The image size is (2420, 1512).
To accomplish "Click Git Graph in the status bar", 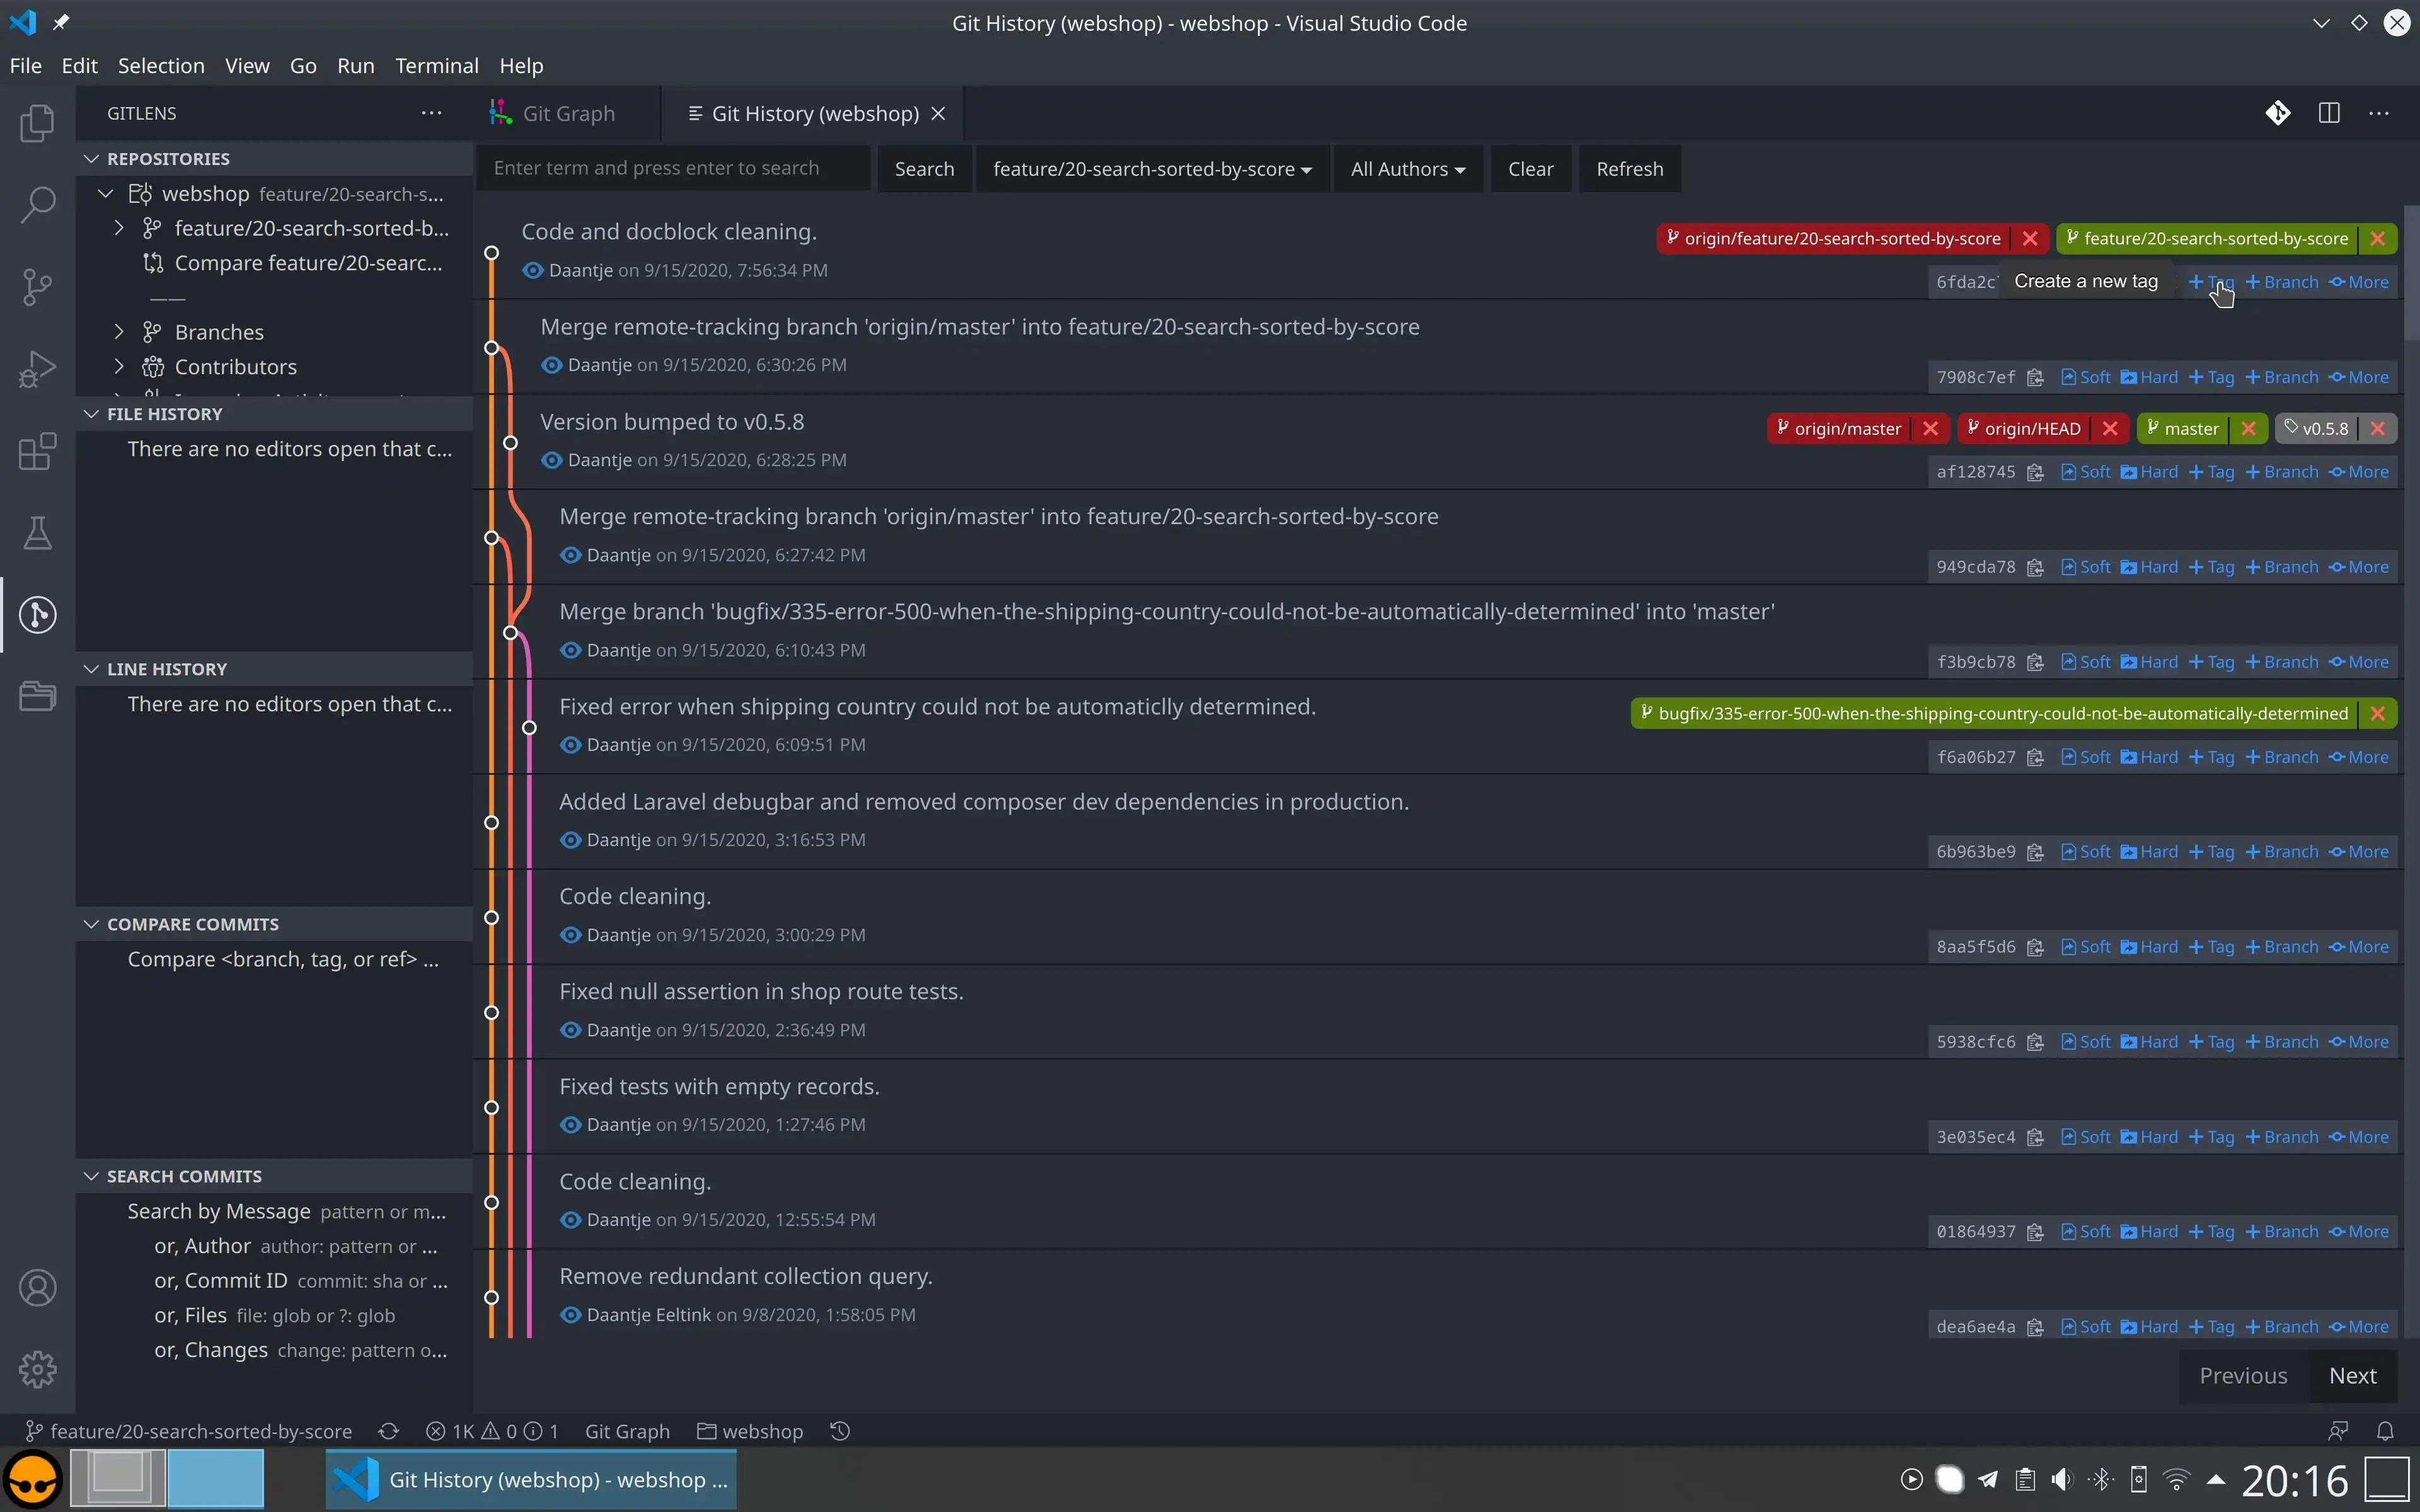I will tap(627, 1431).
